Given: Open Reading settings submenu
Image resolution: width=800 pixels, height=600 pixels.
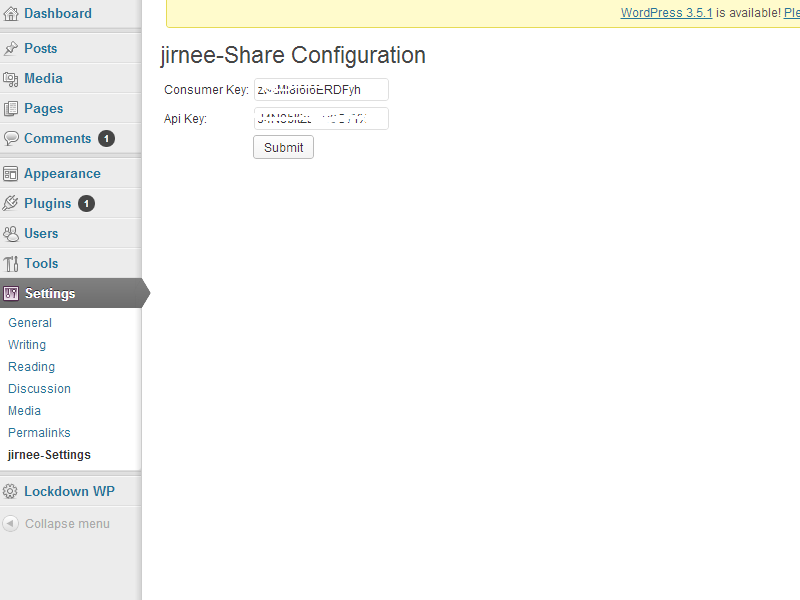Looking at the screenshot, I should click(x=32, y=367).
